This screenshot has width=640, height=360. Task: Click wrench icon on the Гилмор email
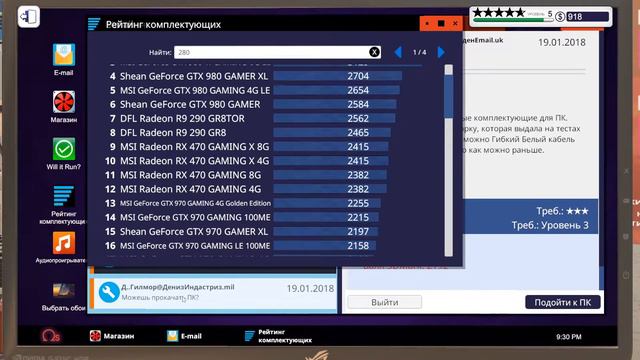pos(109,292)
